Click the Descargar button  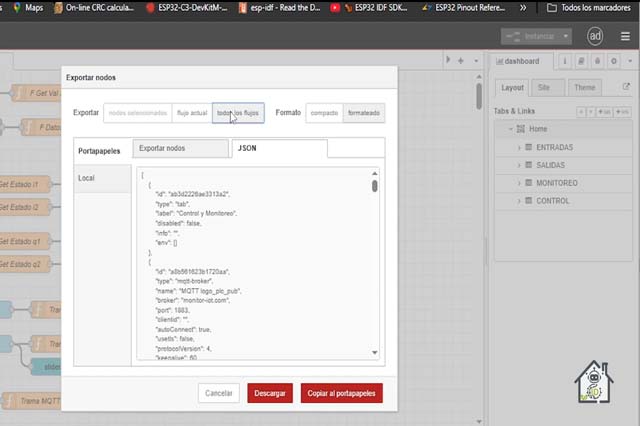click(x=270, y=393)
